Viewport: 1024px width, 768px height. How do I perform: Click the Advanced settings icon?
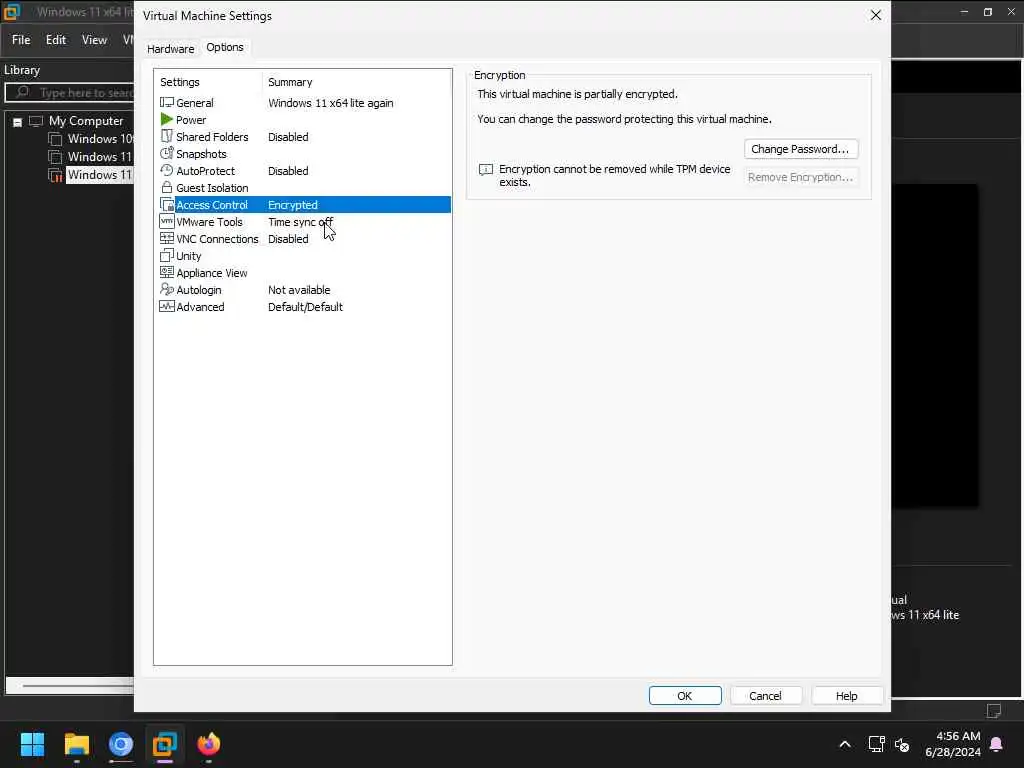(167, 306)
